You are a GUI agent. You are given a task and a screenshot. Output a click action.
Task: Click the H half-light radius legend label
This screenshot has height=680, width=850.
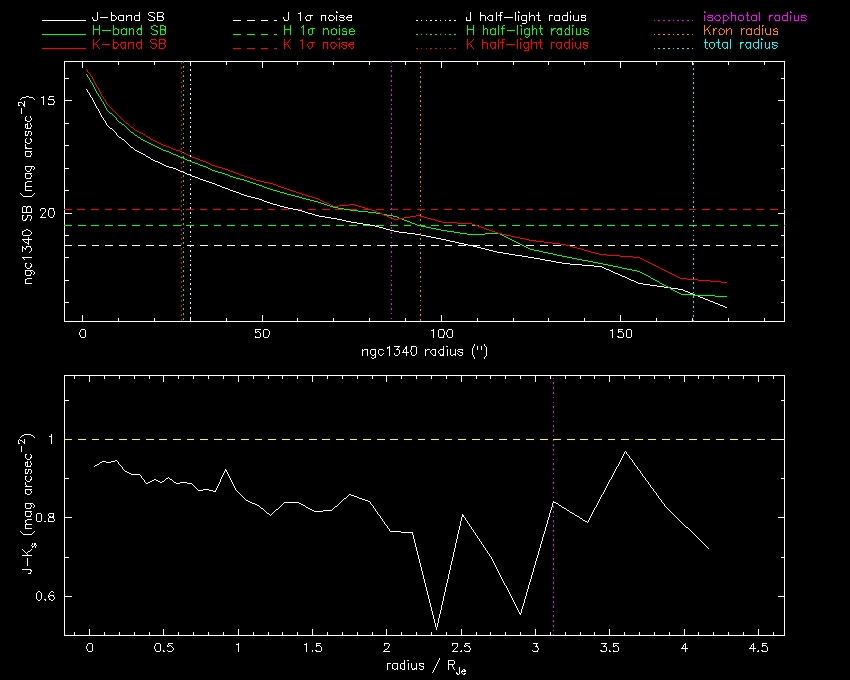tap(526, 32)
